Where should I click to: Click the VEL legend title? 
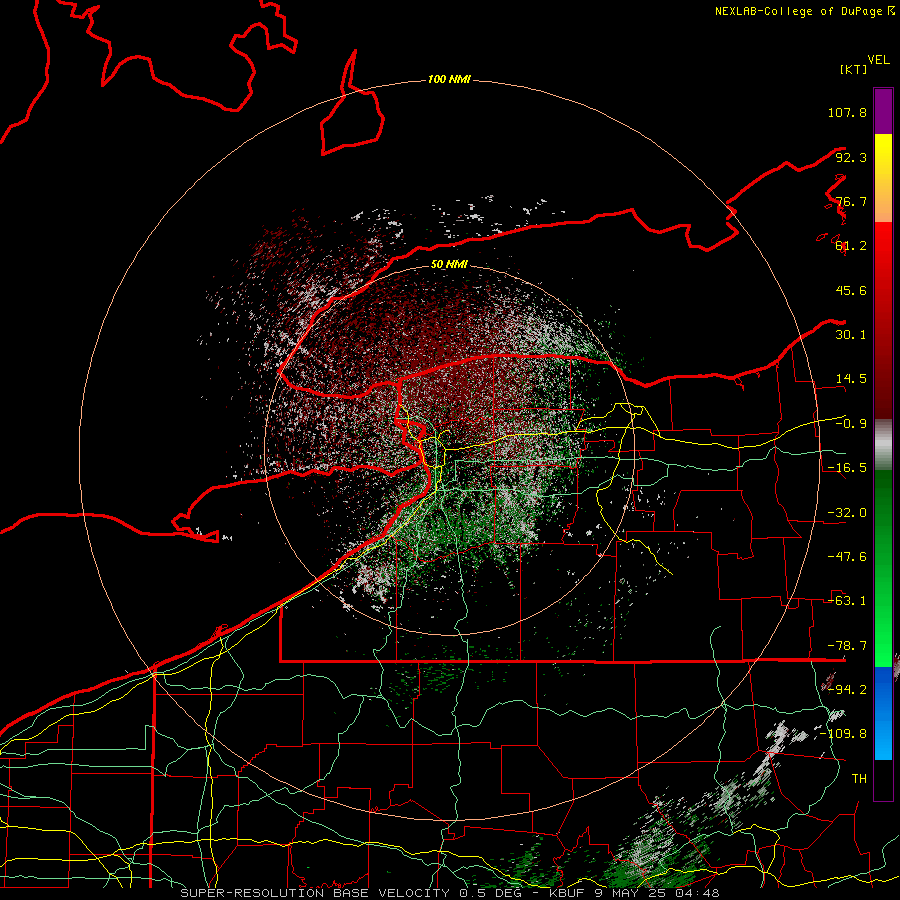point(878,60)
